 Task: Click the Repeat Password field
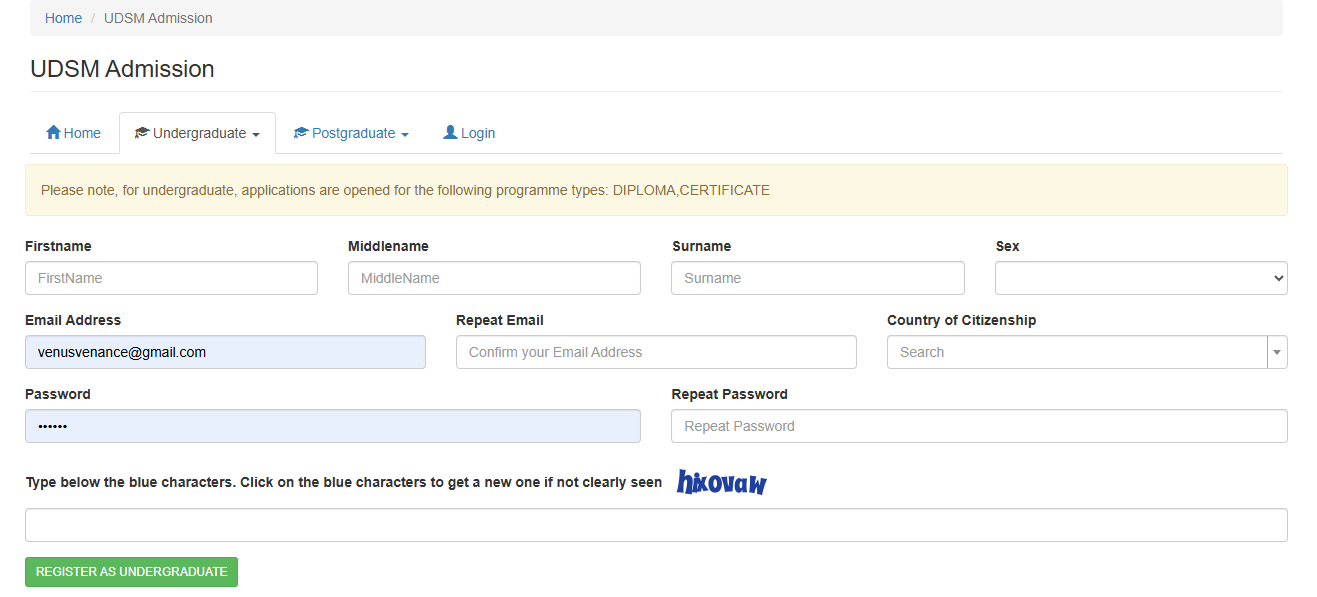(x=979, y=426)
